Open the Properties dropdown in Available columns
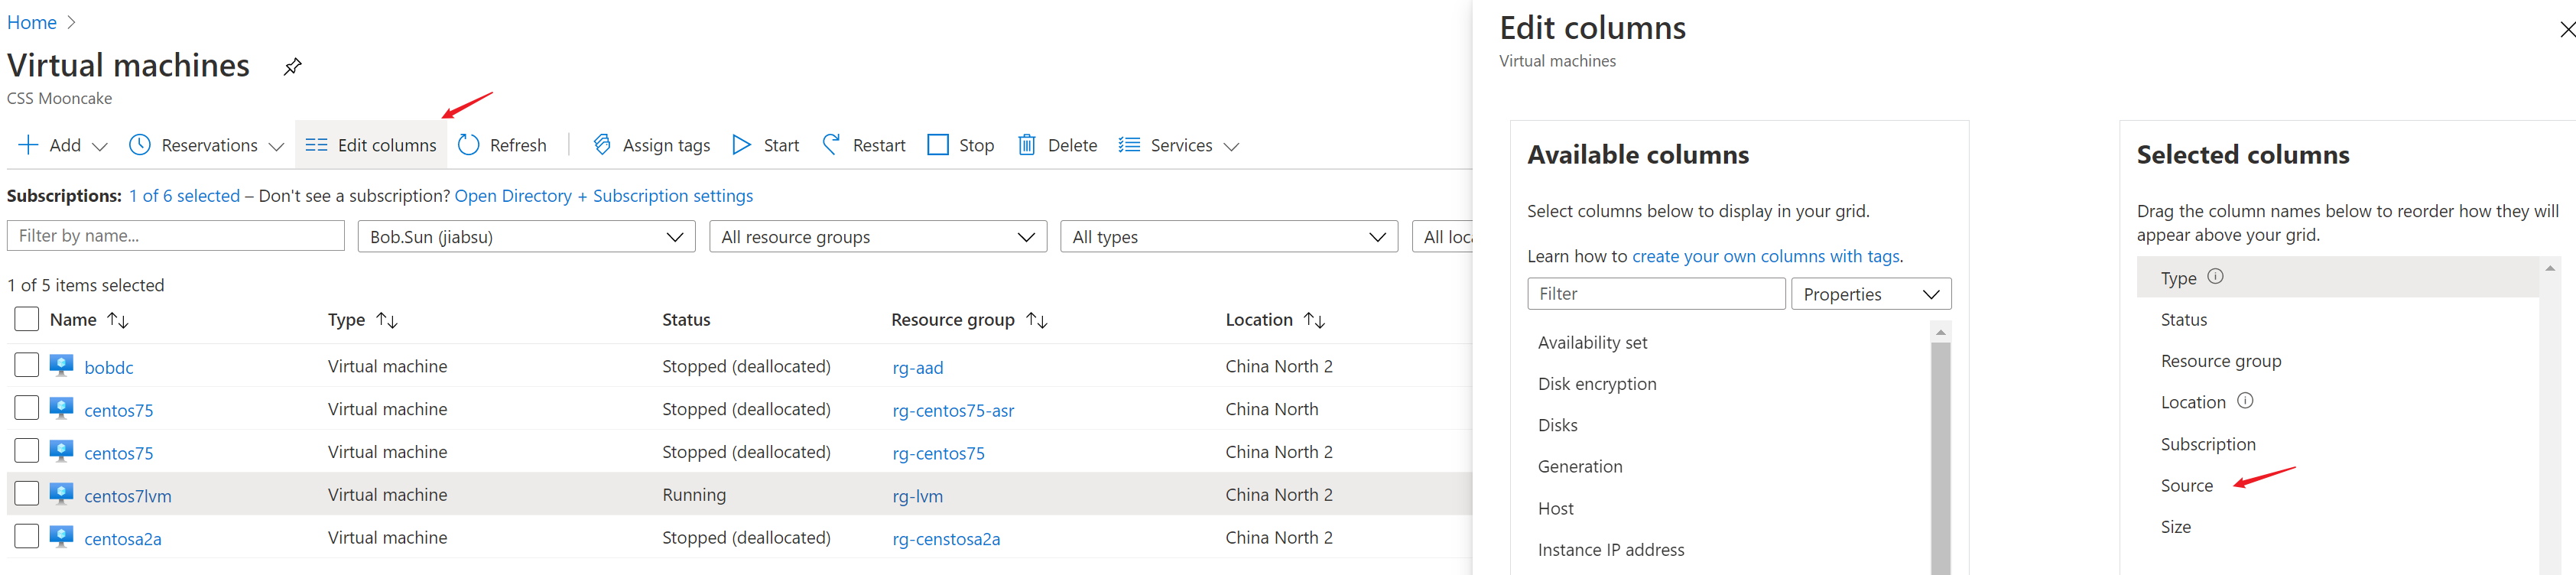This screenshot has width=2576, height=575. coord(1870,294)
